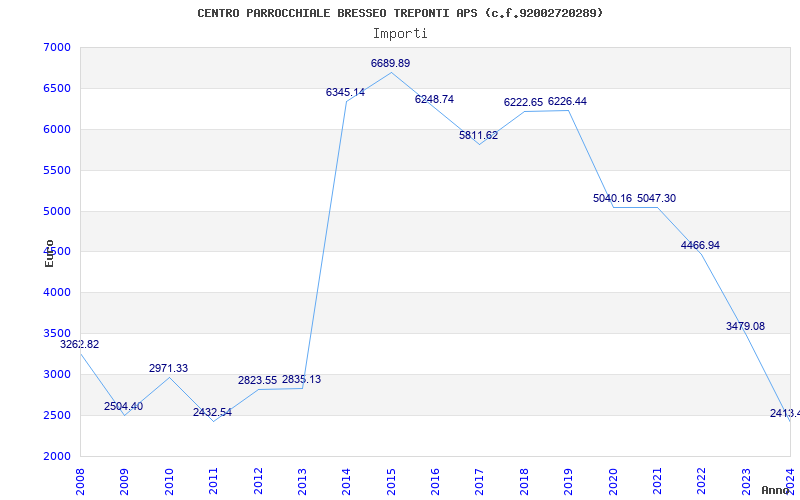Click the 5811.62 value label
Screen dimensions: 800x500
[479, 135]
